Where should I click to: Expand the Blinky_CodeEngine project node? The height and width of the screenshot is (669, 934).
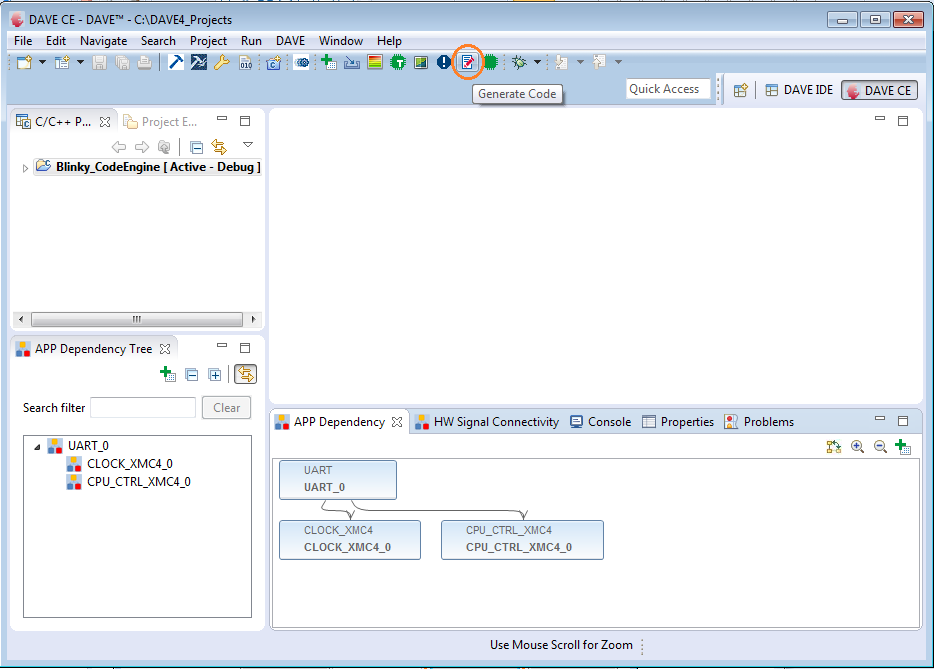(25, 168)
